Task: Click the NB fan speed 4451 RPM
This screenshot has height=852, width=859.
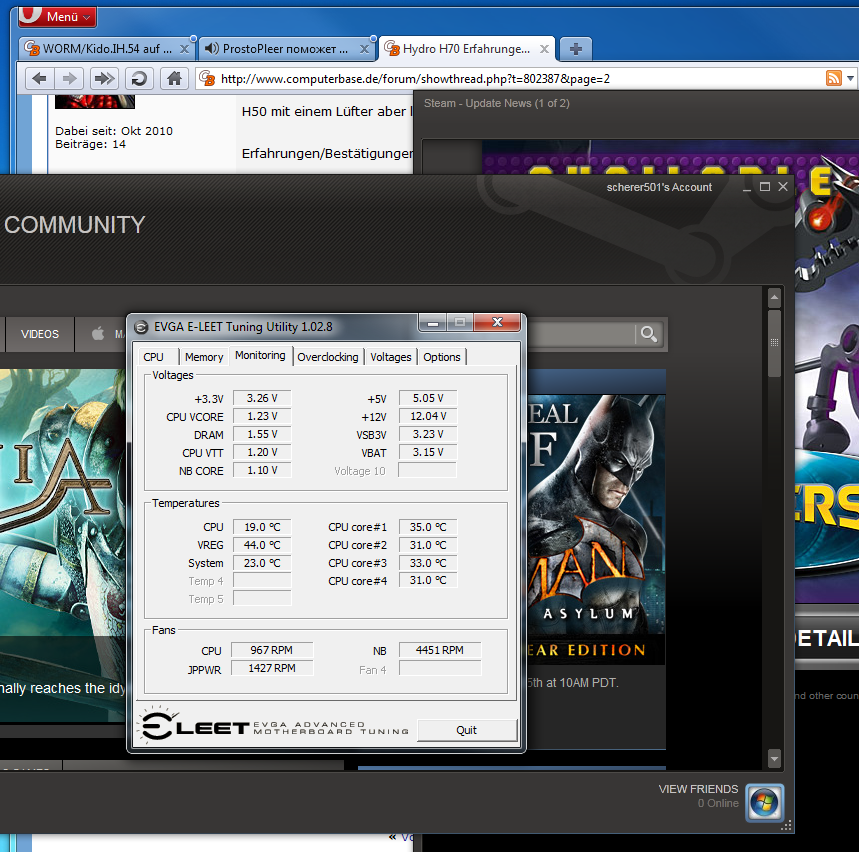Action: (440, 650)
